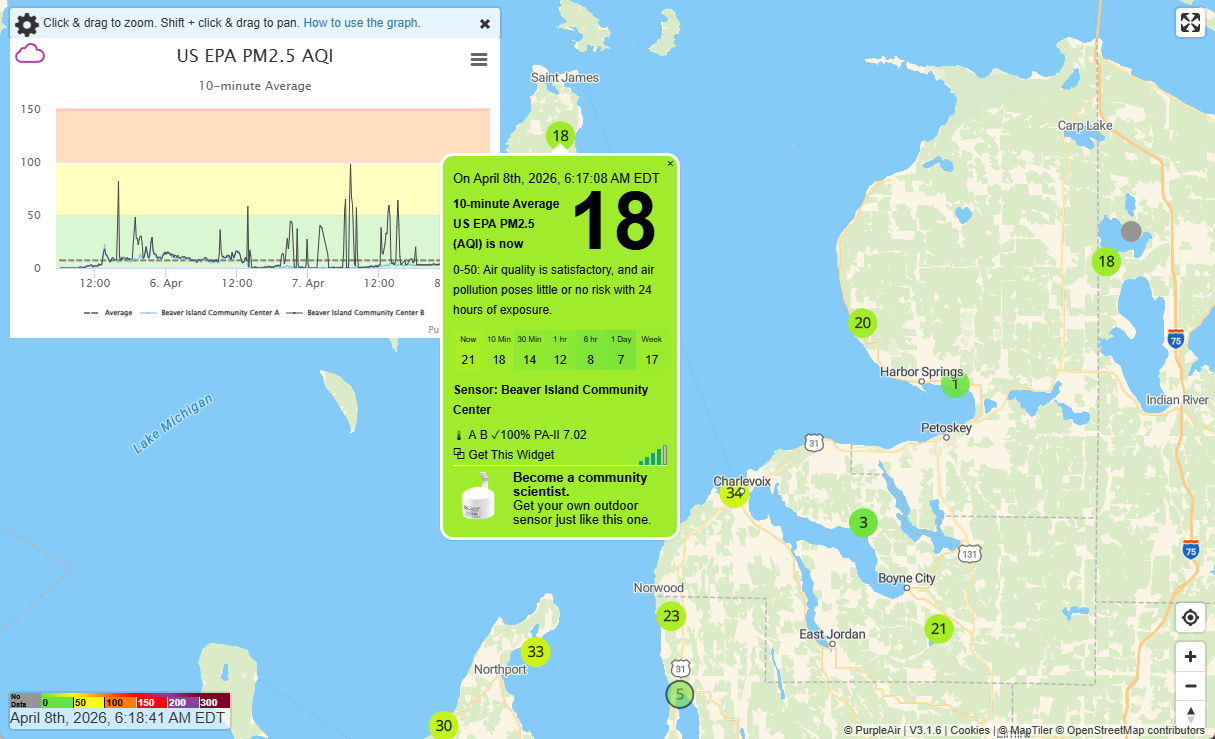Click the locate-me crosshair button
The width and height of the screenshot is (1215, 739).
[x=1190, y=617]
